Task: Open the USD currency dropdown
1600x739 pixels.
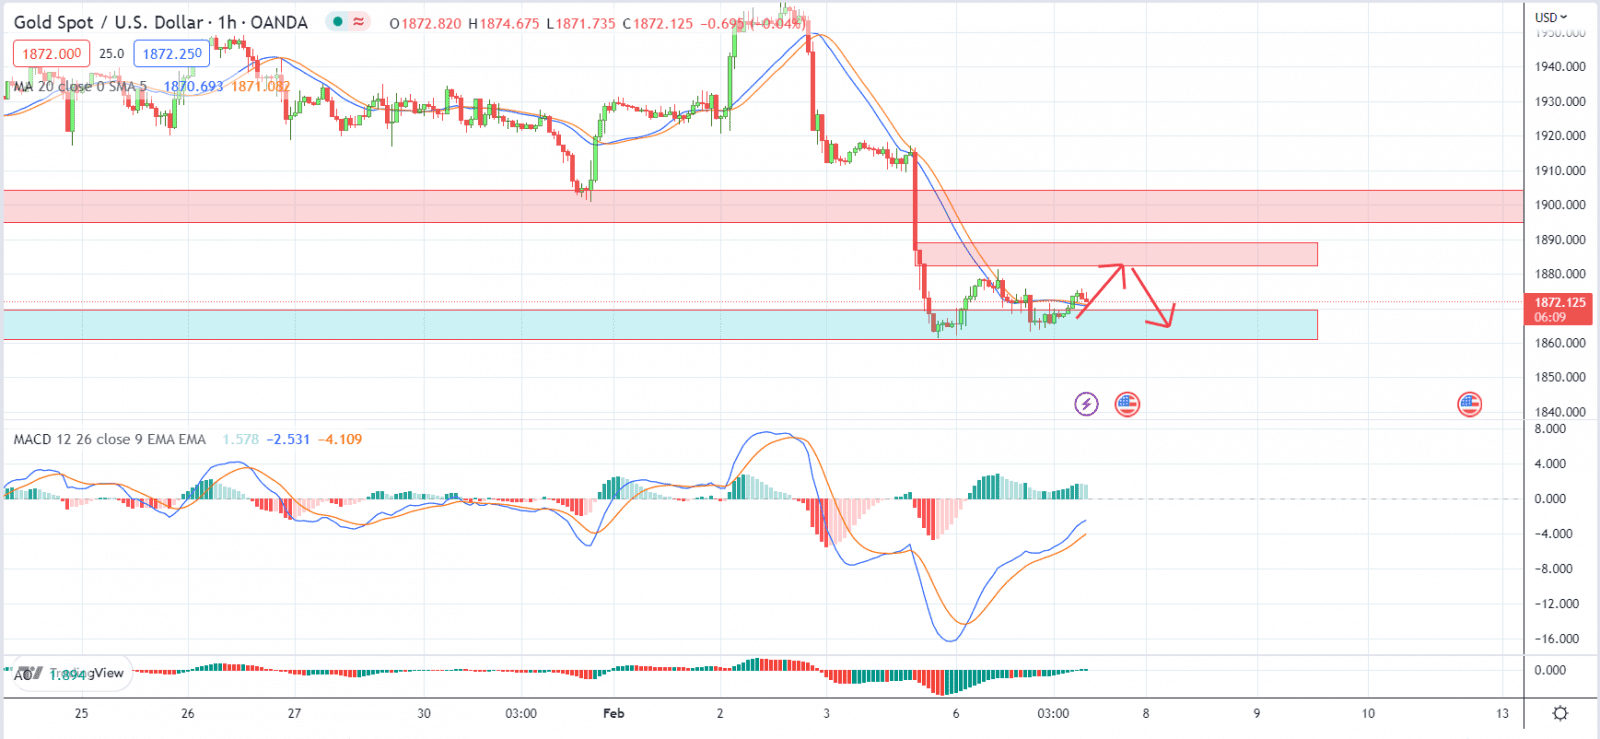Action: coord(1551,17)
